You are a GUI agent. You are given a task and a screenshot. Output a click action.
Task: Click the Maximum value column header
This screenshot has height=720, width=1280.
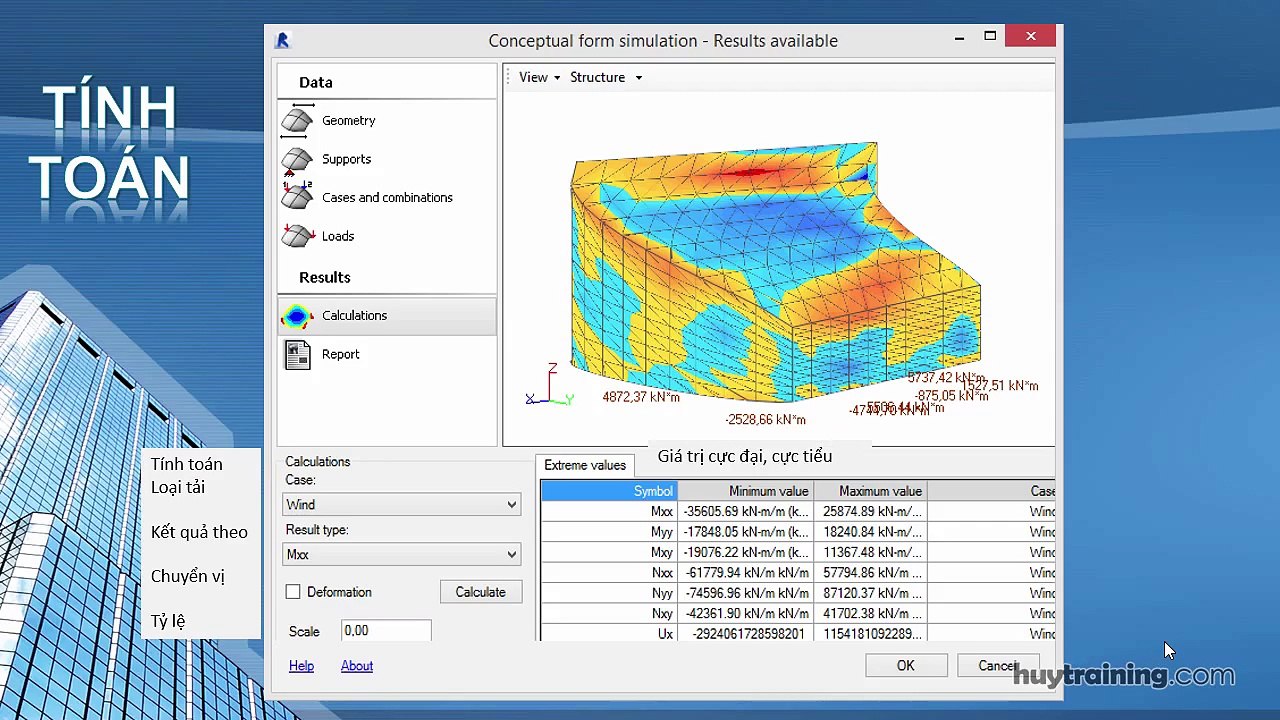tap(869, 491)
